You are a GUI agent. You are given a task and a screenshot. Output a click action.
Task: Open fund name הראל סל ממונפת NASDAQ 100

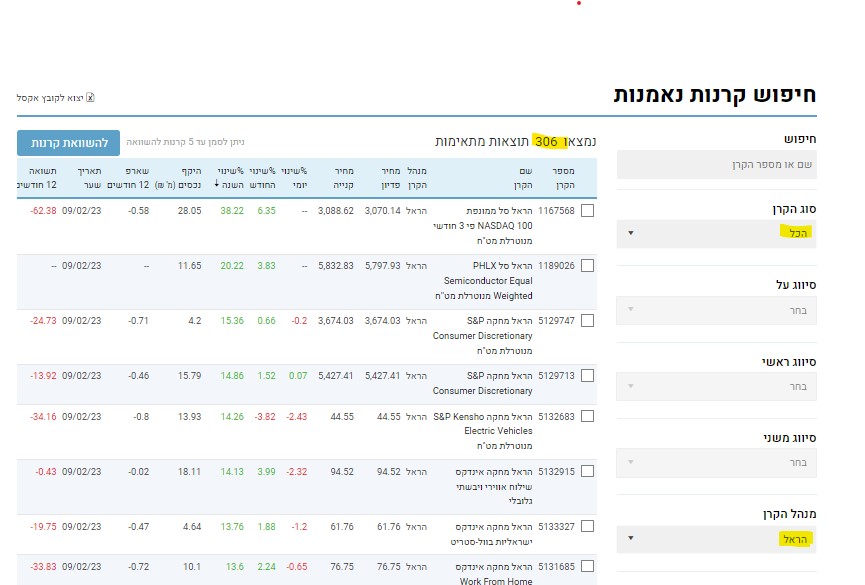coord(483,226)
